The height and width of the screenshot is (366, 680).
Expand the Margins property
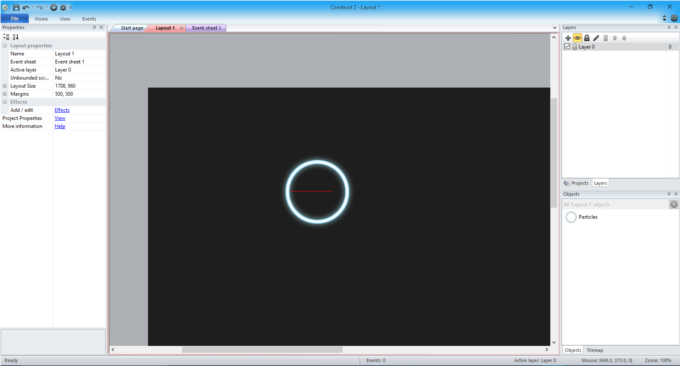tap(5, 94)
